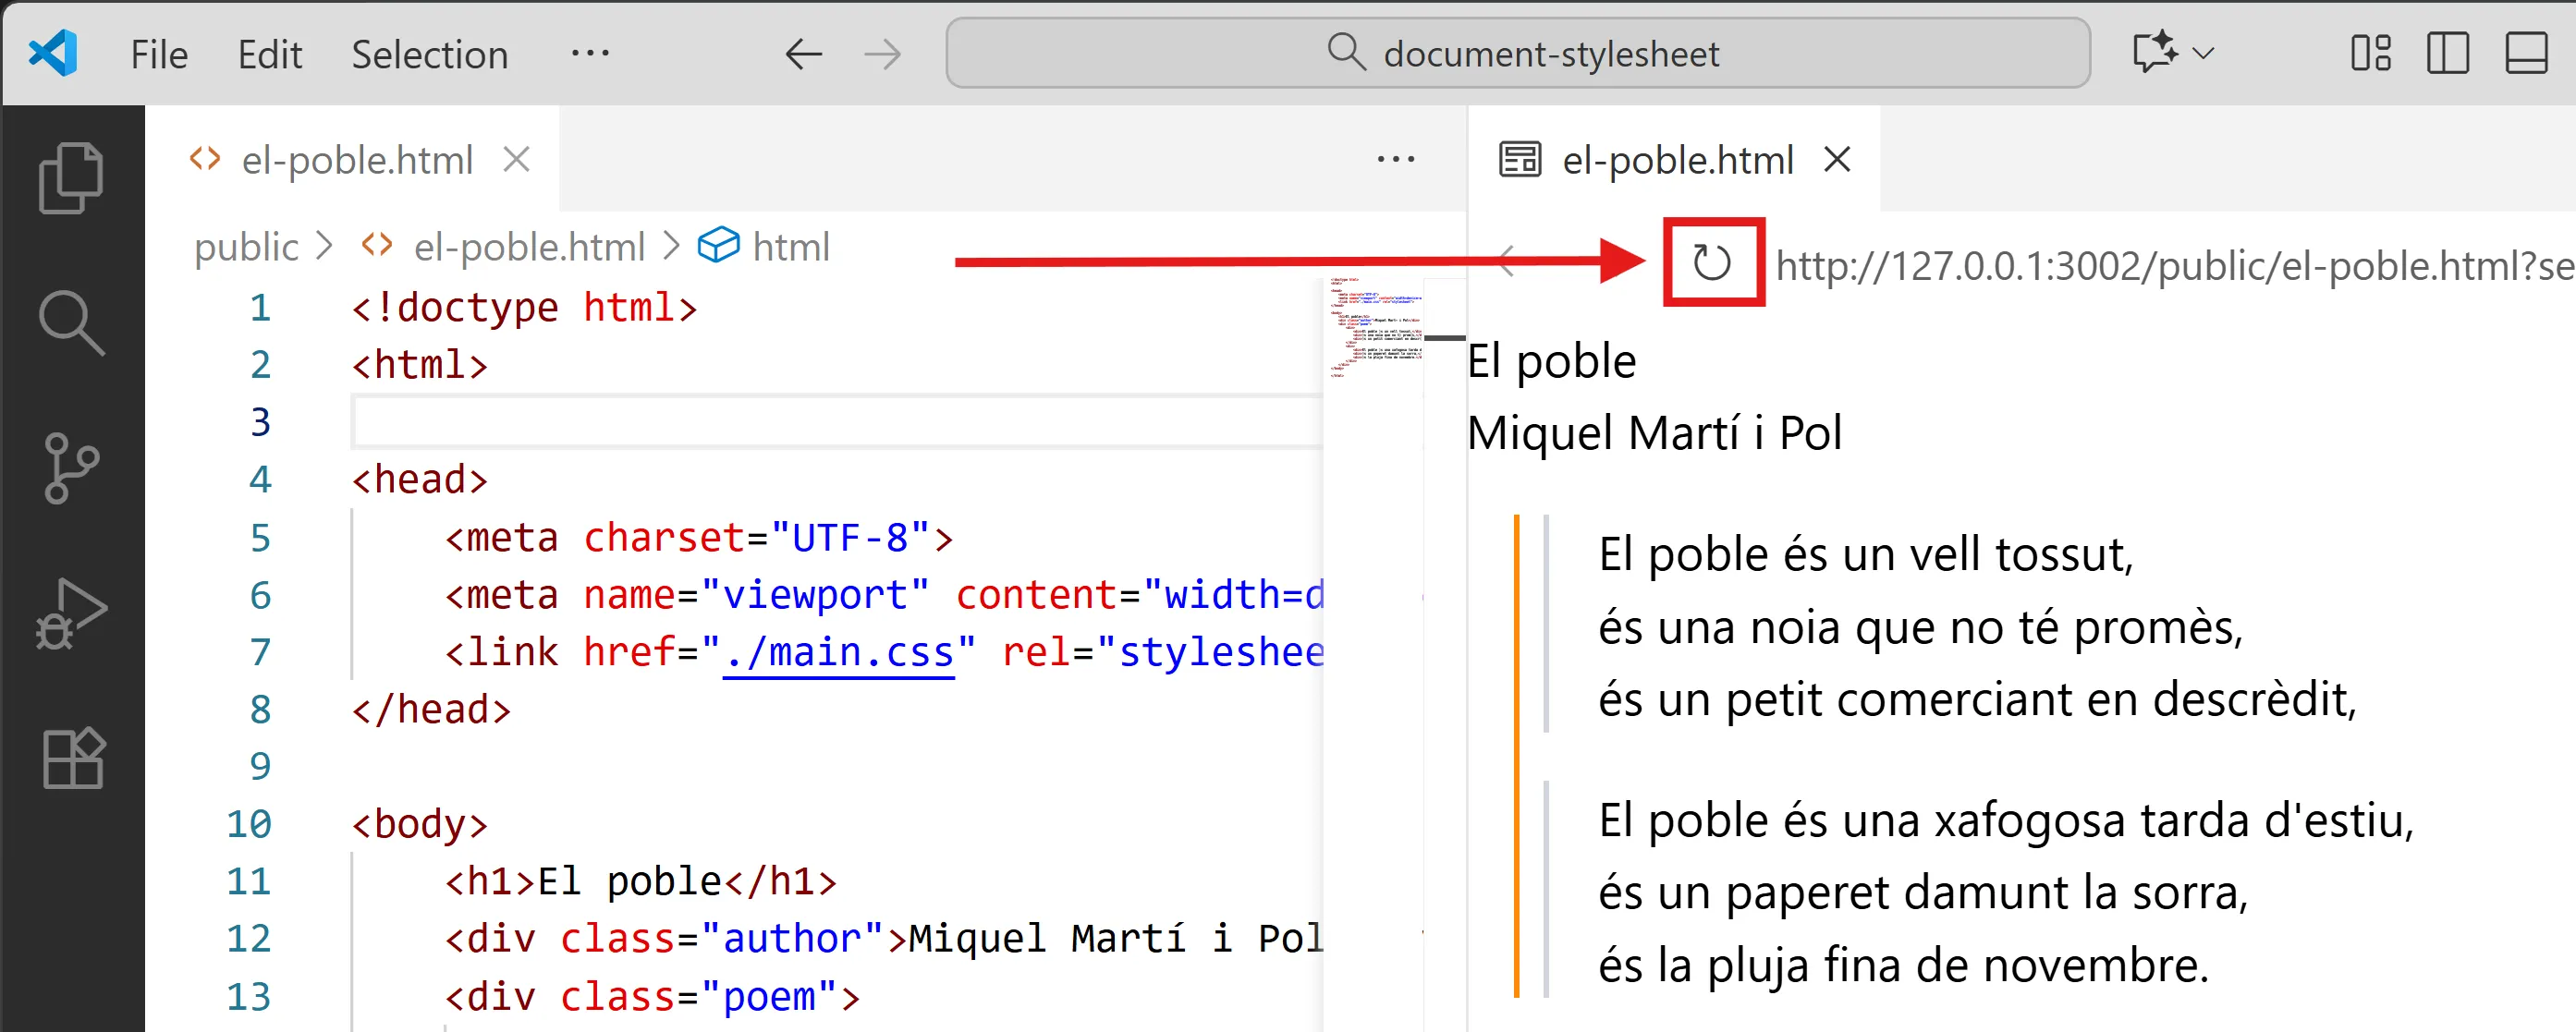This screenshot has height=1032, width=2576.
Task: Close the el-poble.html preview tab
Action: pos(1837,160)
